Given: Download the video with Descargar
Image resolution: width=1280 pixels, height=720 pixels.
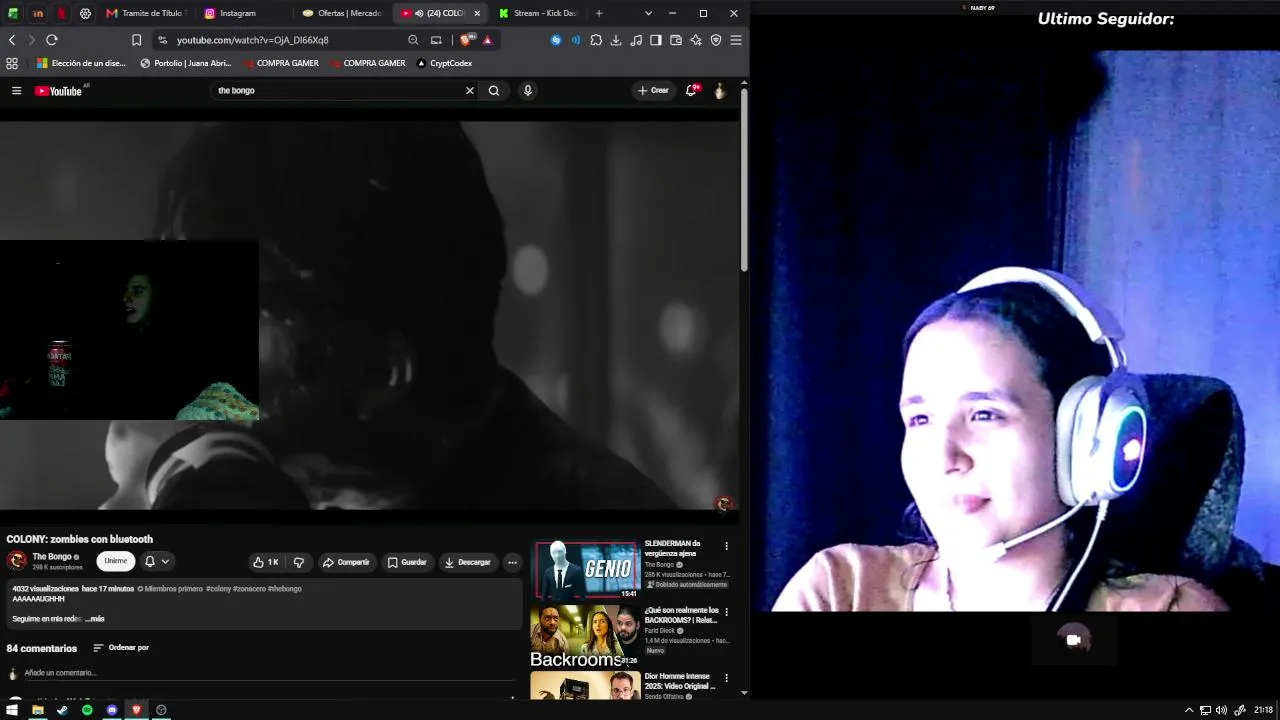Looking at the screenshot, I should 468,562.
